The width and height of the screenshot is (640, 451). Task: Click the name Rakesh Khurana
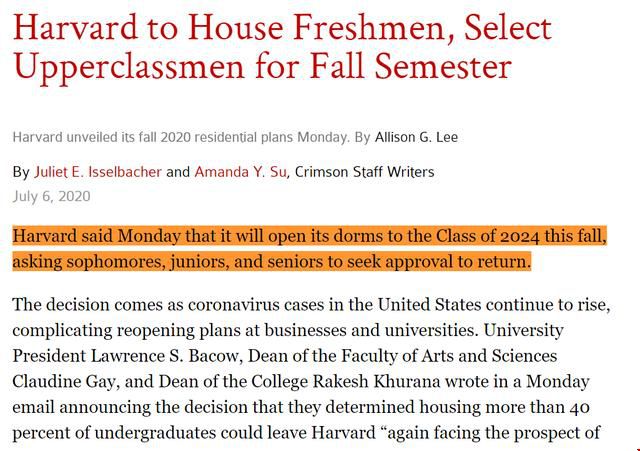(x=376, y=381)
